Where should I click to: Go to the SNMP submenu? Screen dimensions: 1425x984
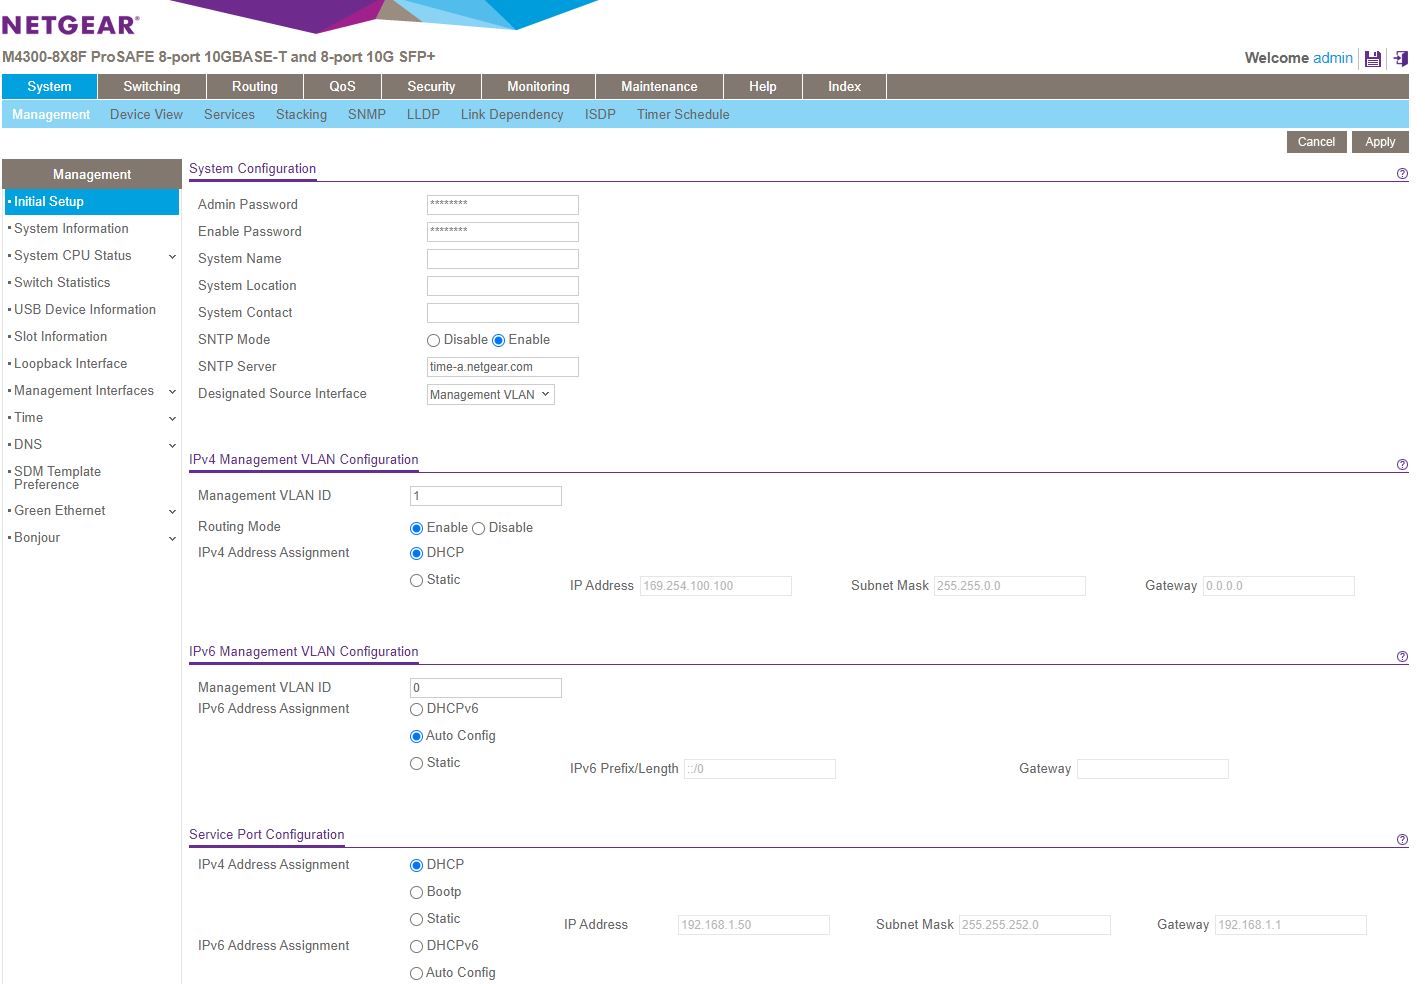366,115
